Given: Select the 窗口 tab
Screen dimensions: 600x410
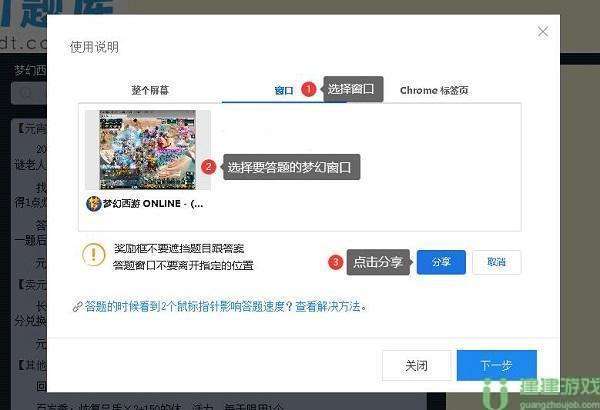Looking at the screenshot, I should [x=284, y=90].
